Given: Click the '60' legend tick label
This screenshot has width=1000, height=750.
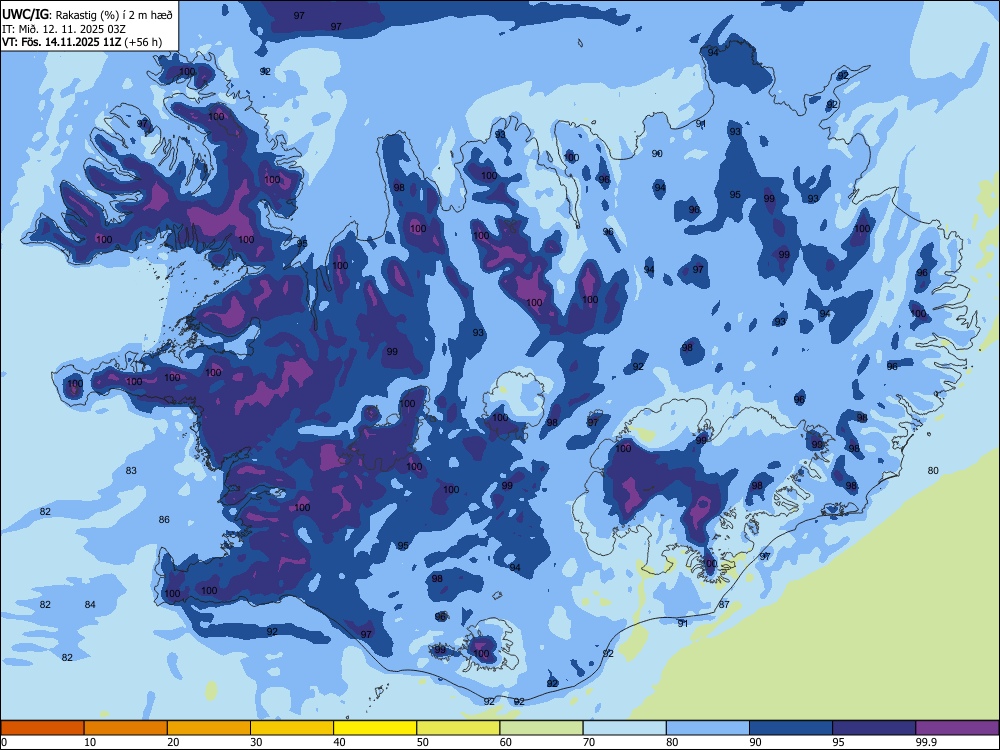Looking at the screenshot, I should click(x=506, y=742).
